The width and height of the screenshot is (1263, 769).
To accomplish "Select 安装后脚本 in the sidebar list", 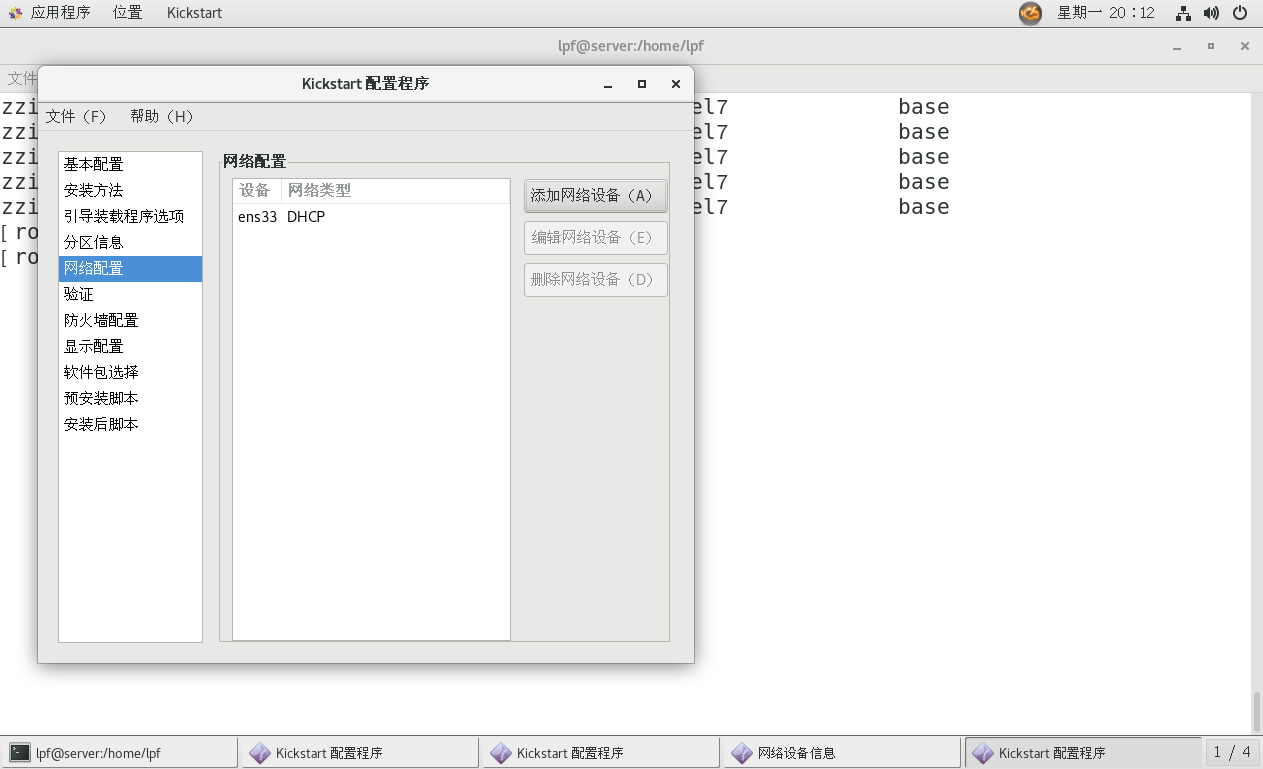I will point(130,424).
